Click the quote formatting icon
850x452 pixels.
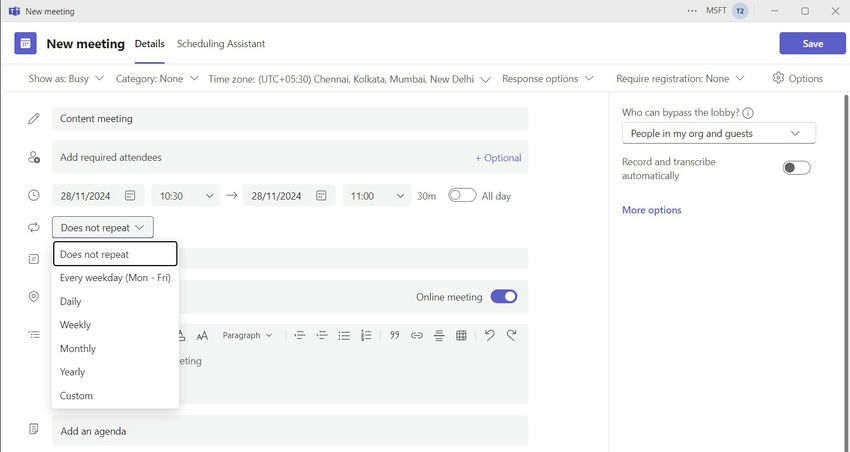[x=394, y=336]
